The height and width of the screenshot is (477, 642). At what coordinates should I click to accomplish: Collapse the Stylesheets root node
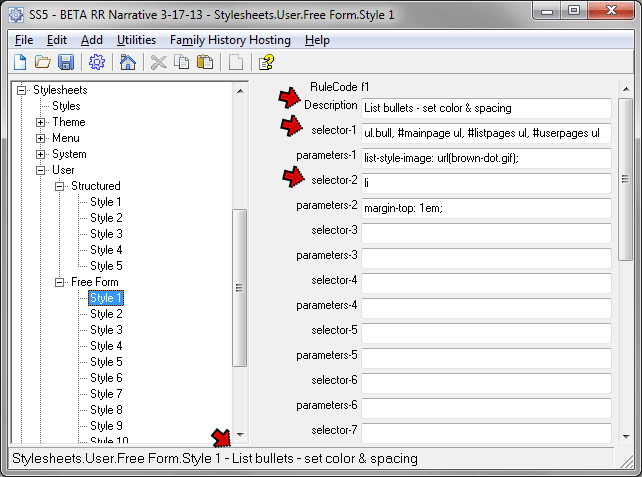click(22, 90)
